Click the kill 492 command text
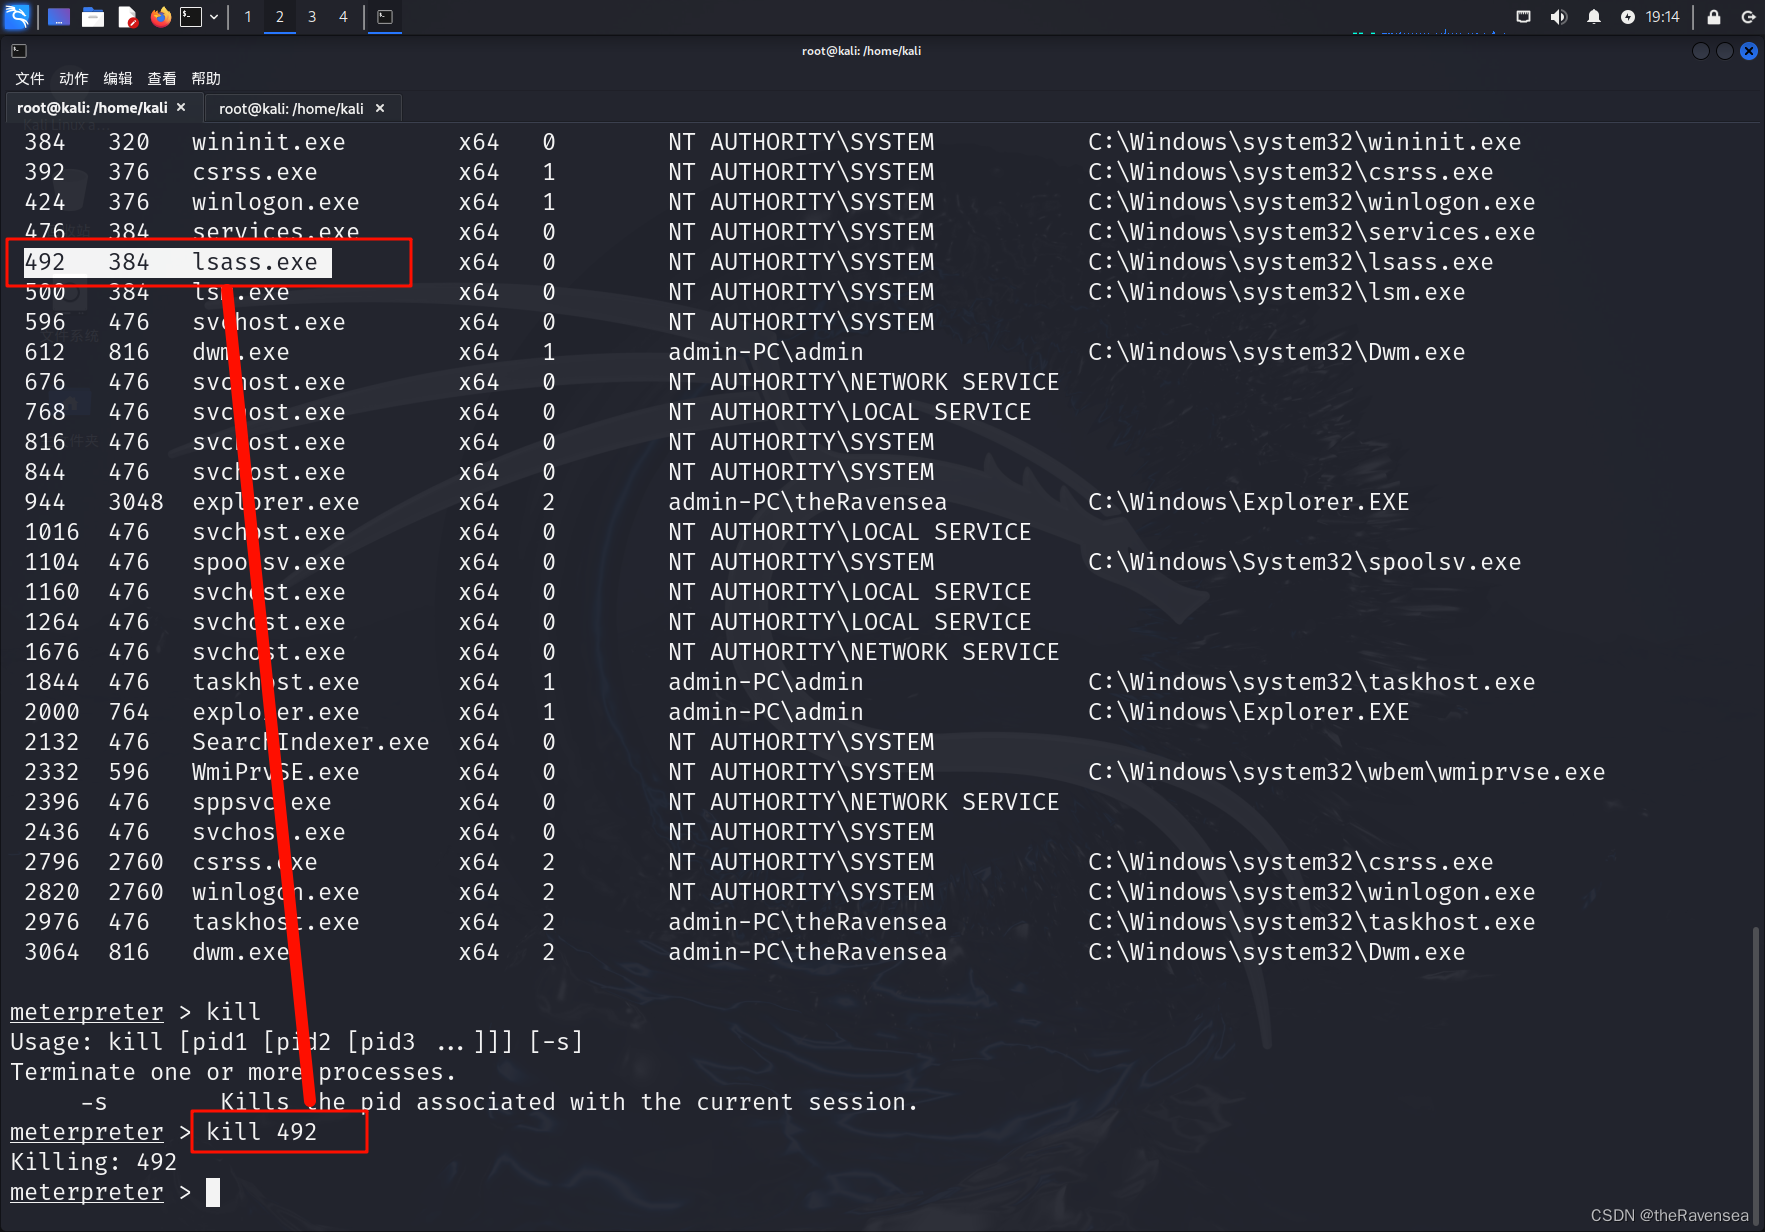Screen dimensions: 1765x1232 (x=262, y=1132)
